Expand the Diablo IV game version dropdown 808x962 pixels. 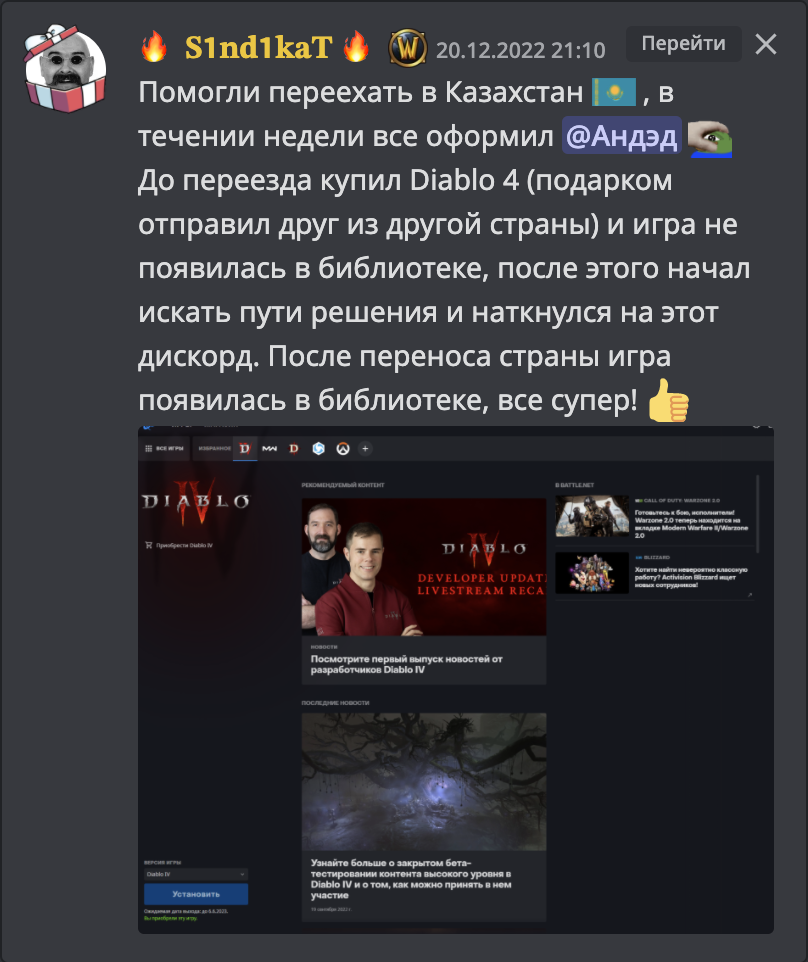[196, 874]
